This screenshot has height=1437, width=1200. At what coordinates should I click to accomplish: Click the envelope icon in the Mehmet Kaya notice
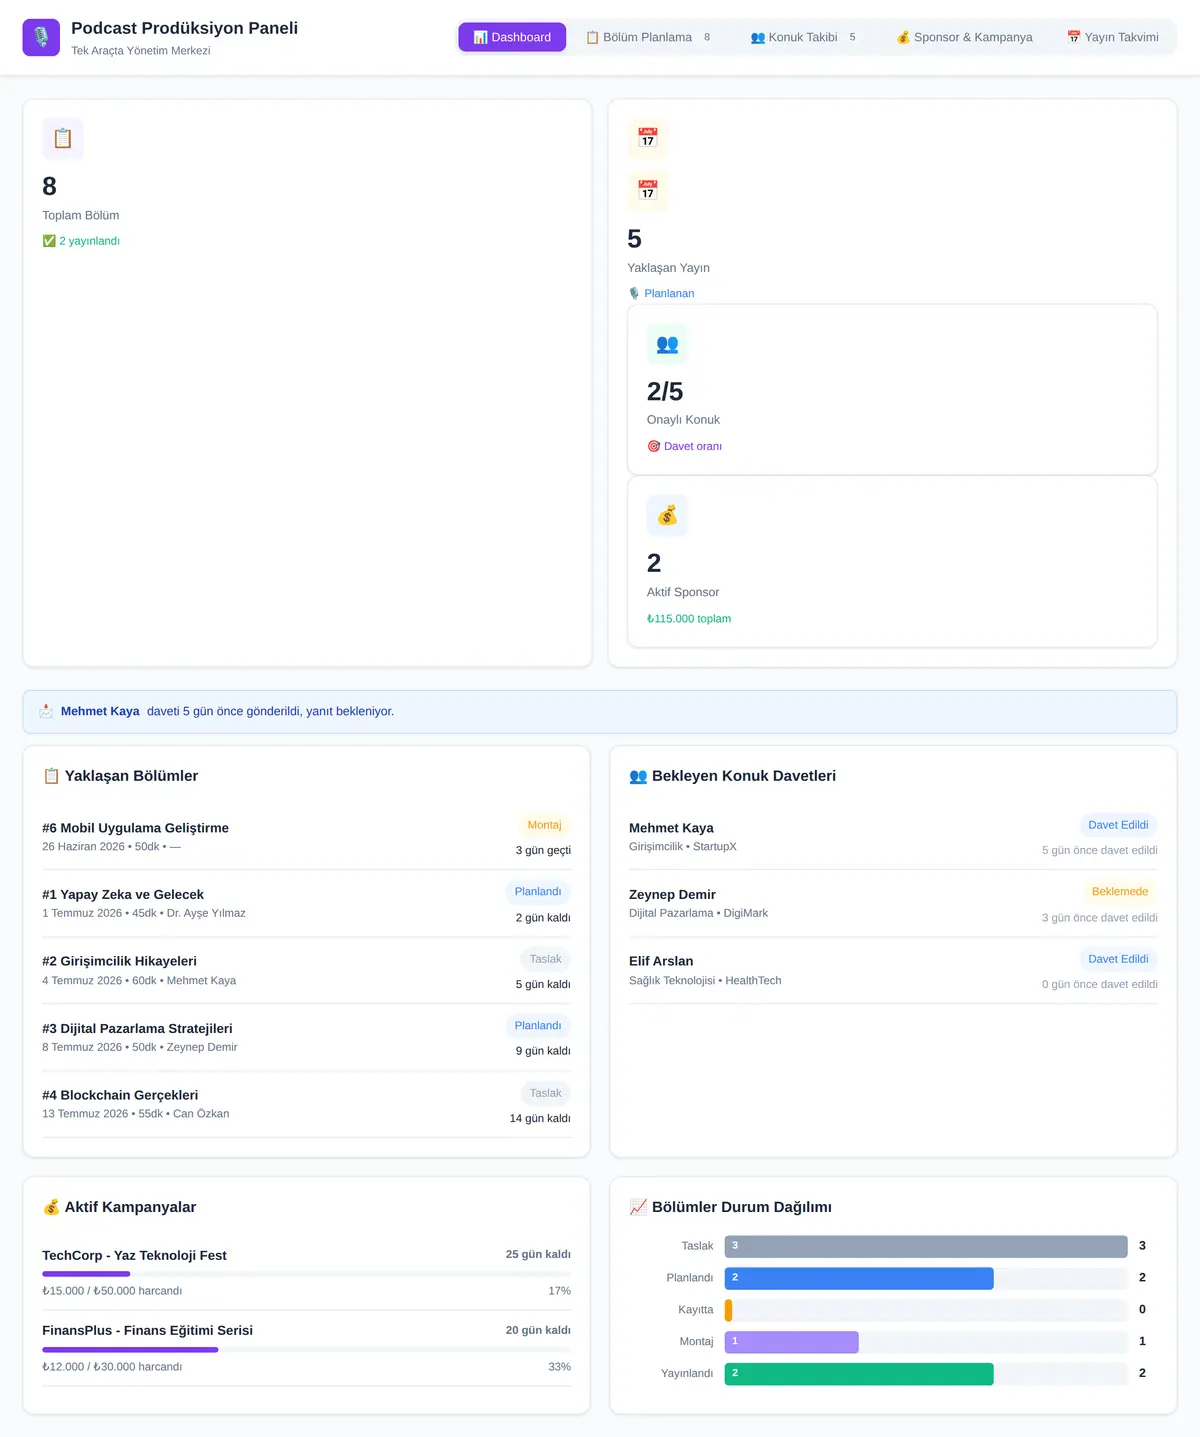tap(46, 711)
